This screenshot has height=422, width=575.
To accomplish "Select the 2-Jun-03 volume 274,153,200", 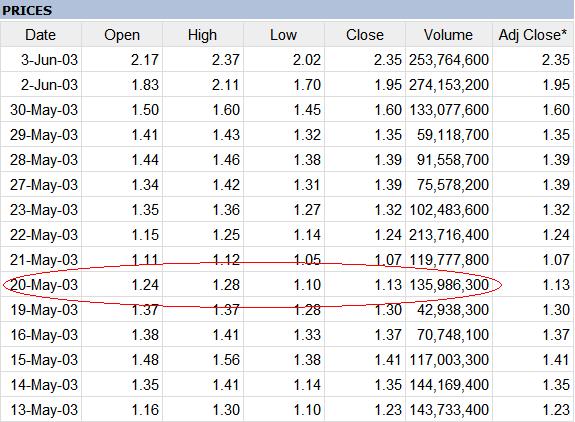I will click(x=449, y=85).
